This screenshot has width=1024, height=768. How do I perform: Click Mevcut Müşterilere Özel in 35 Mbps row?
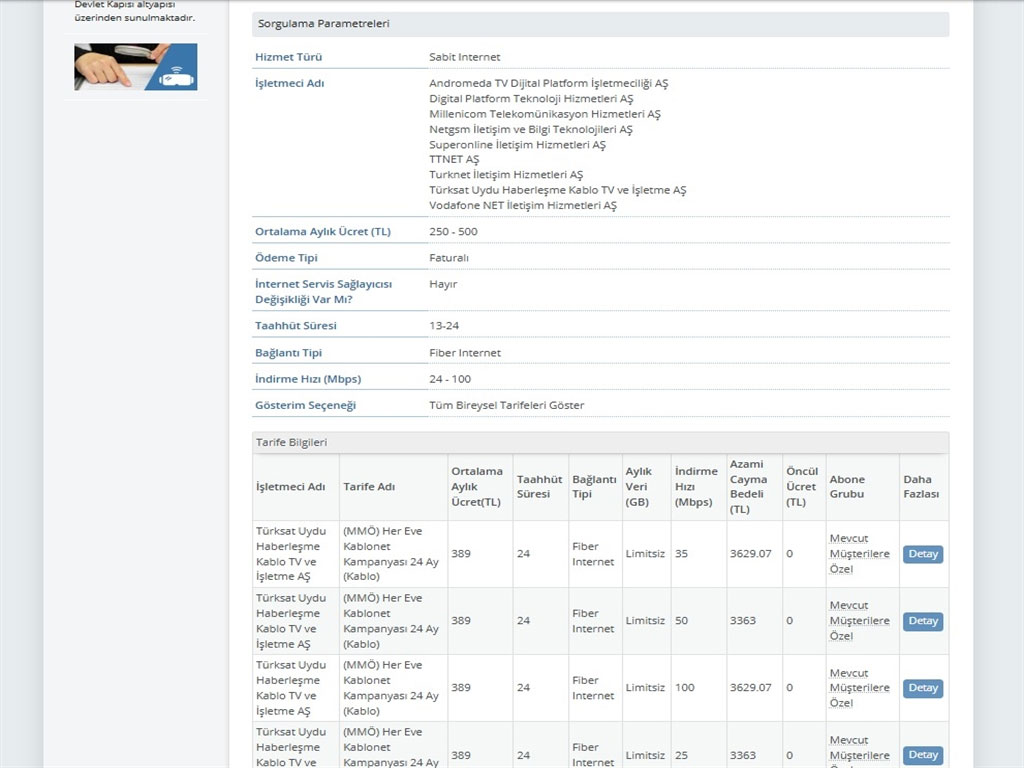coord(859,553)
